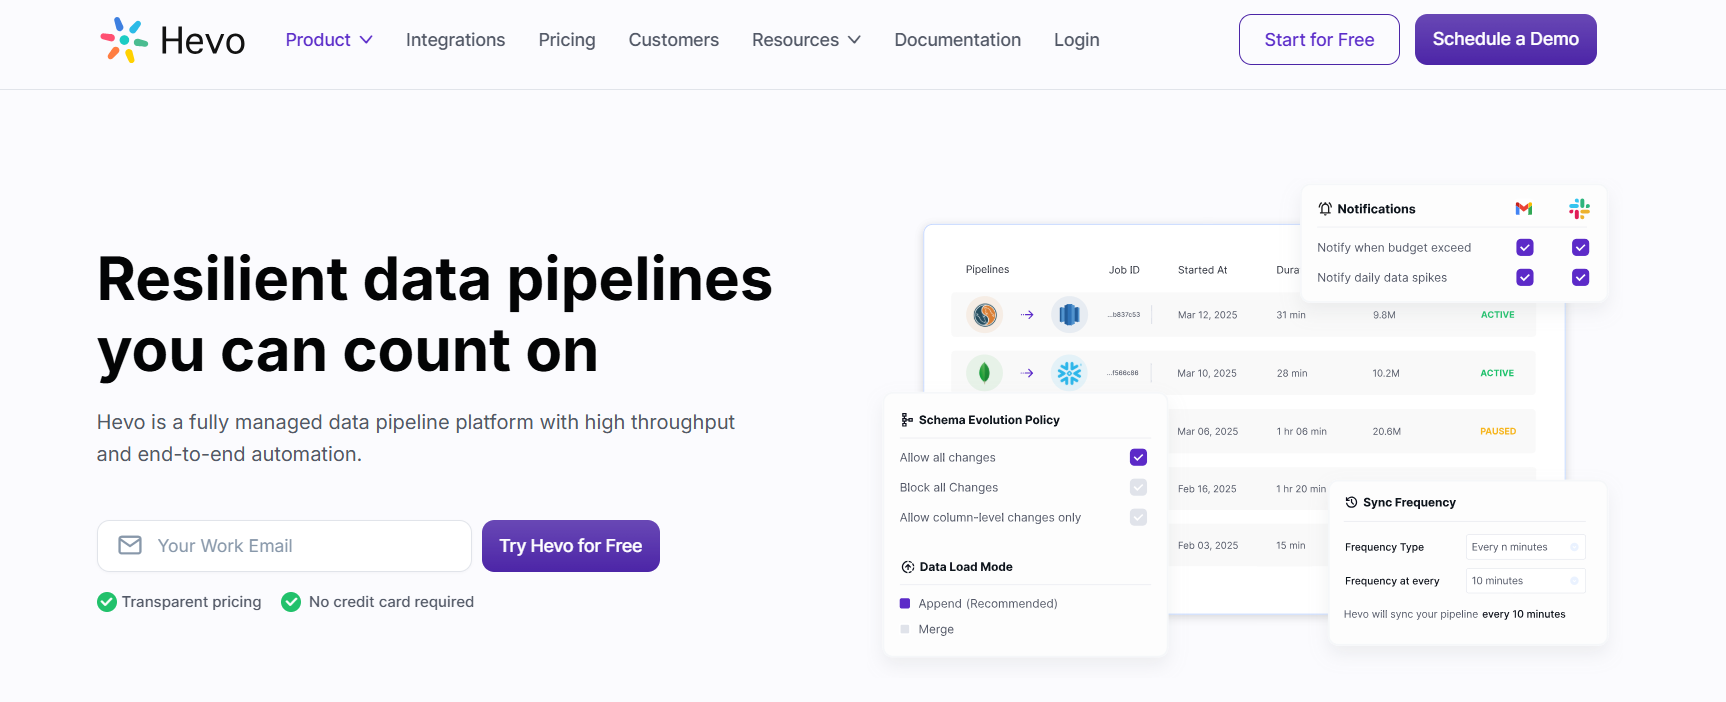Click the Started At column header
1726x702 pixels.
tap(1202, 270)
